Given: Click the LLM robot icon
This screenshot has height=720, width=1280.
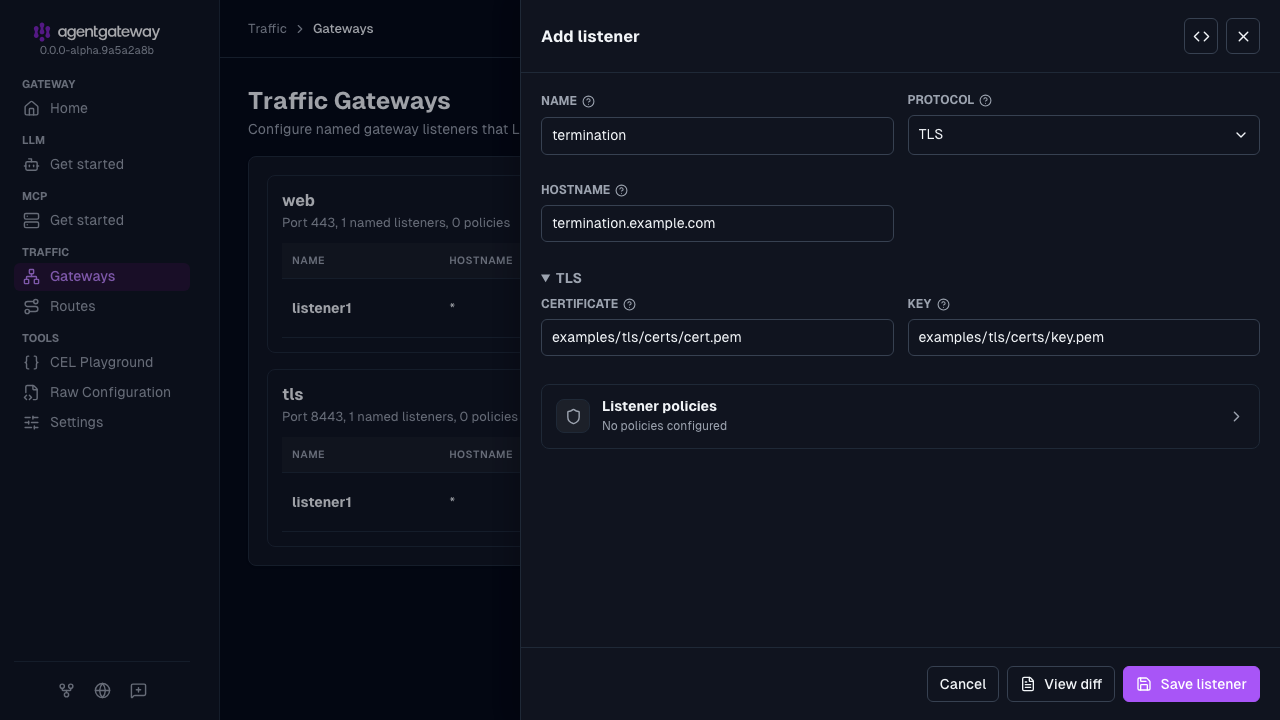Looking at the screenshot, I should [x=32, y=164].
